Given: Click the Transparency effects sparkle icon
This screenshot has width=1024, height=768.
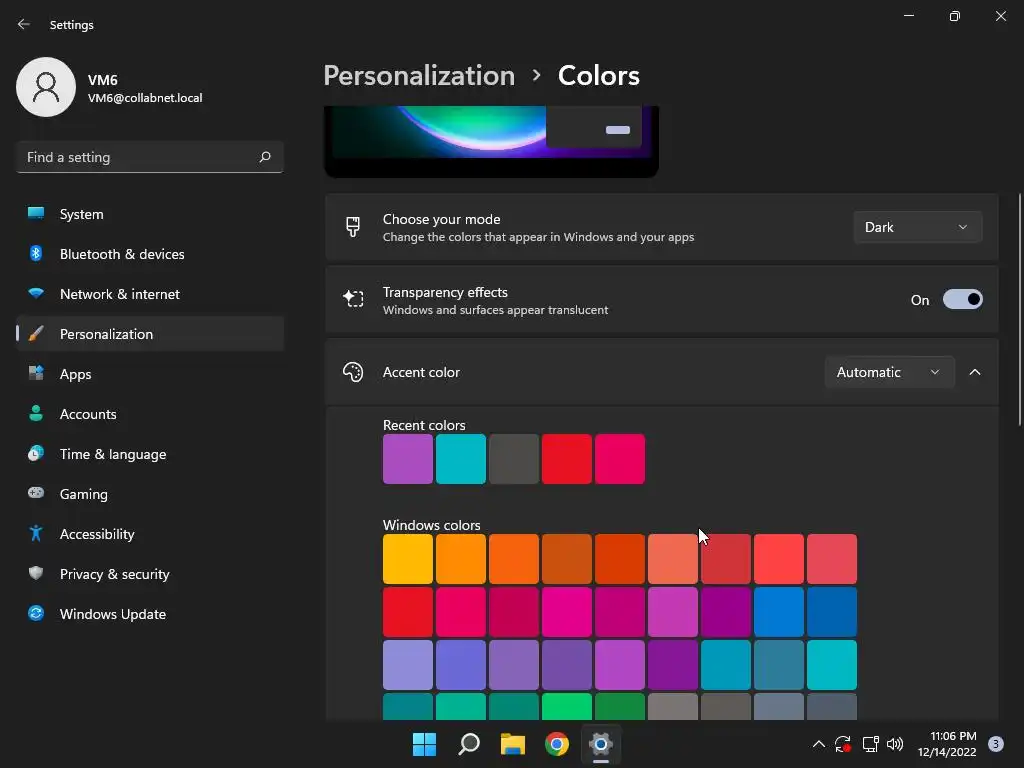Looking at the screenshot, I should (353, 299).
